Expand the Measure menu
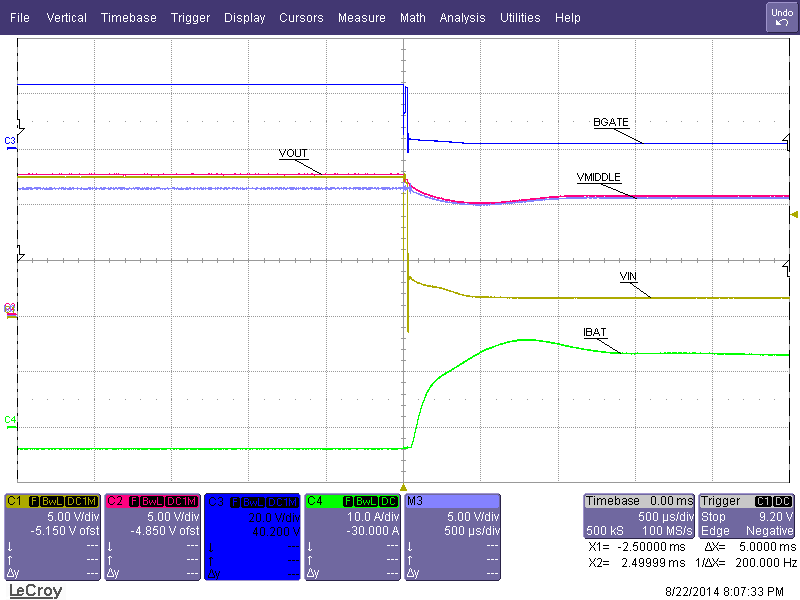 click(361, 18)
